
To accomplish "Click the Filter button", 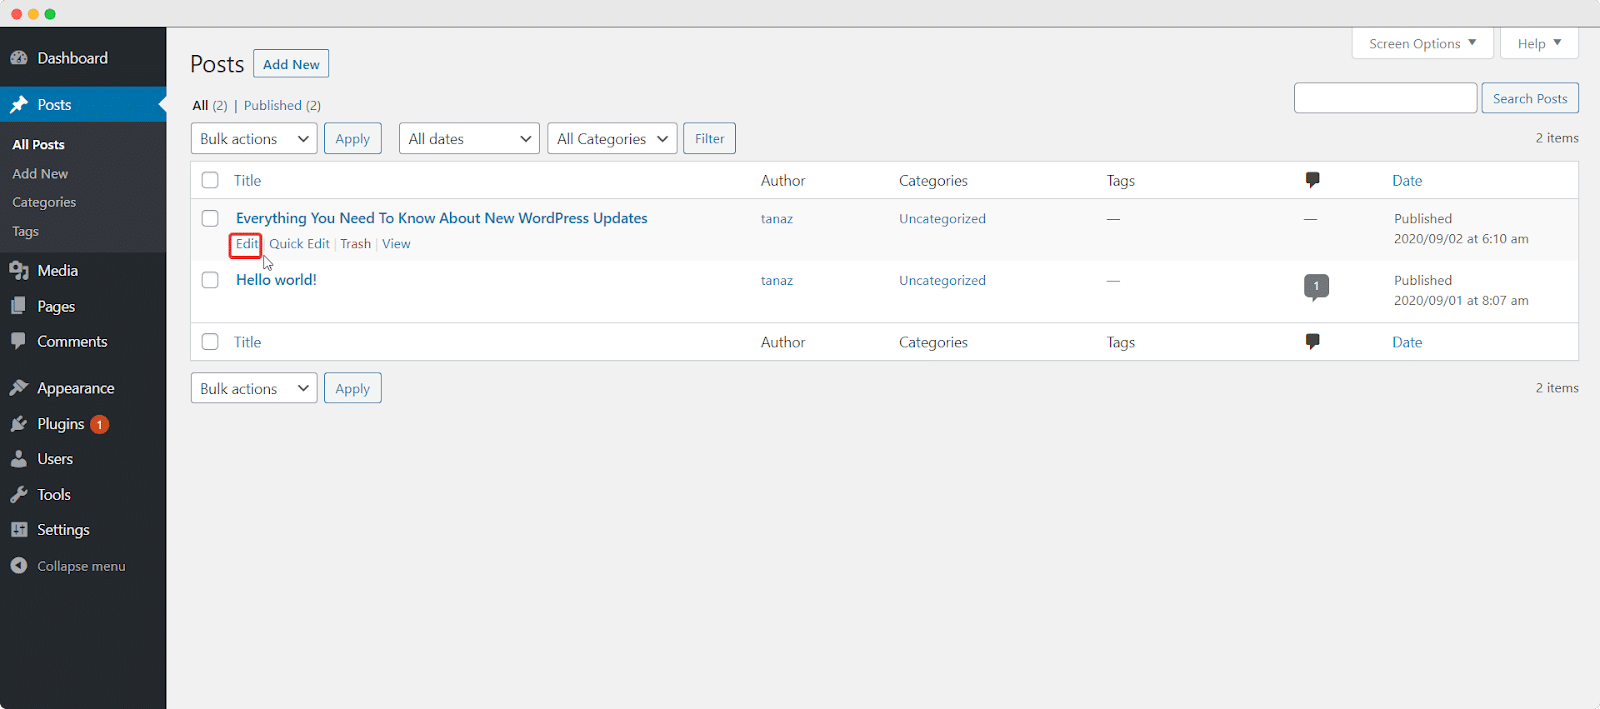I will pos(710,139).
